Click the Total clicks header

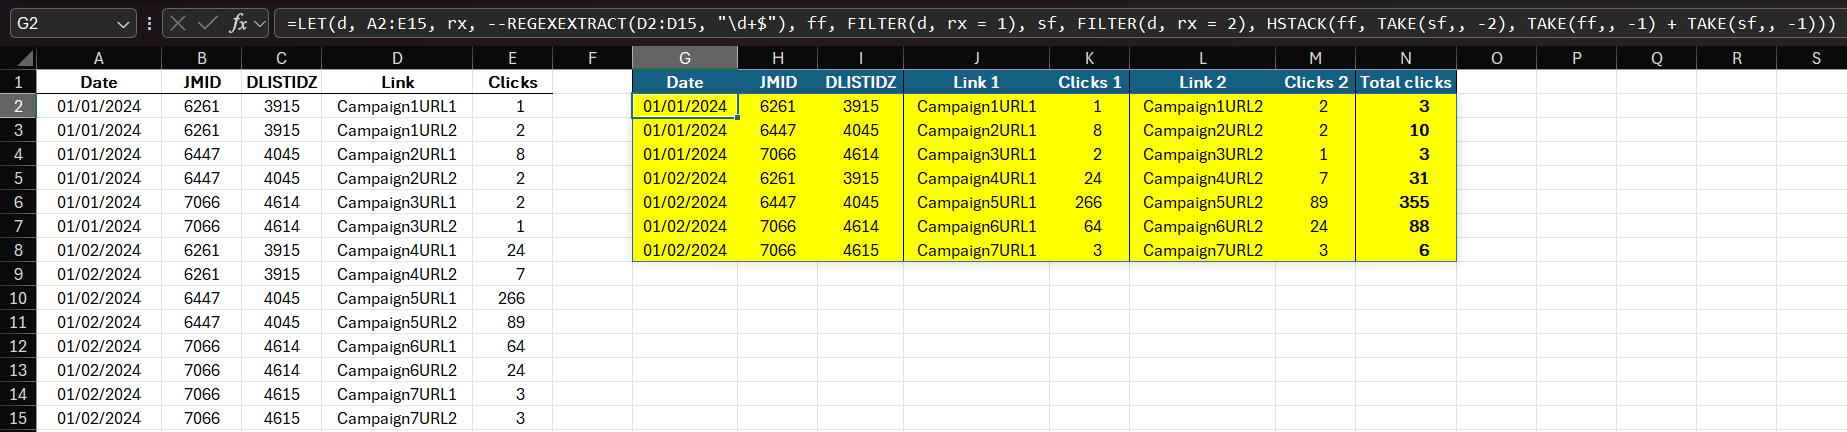(x=1405, y=82)
